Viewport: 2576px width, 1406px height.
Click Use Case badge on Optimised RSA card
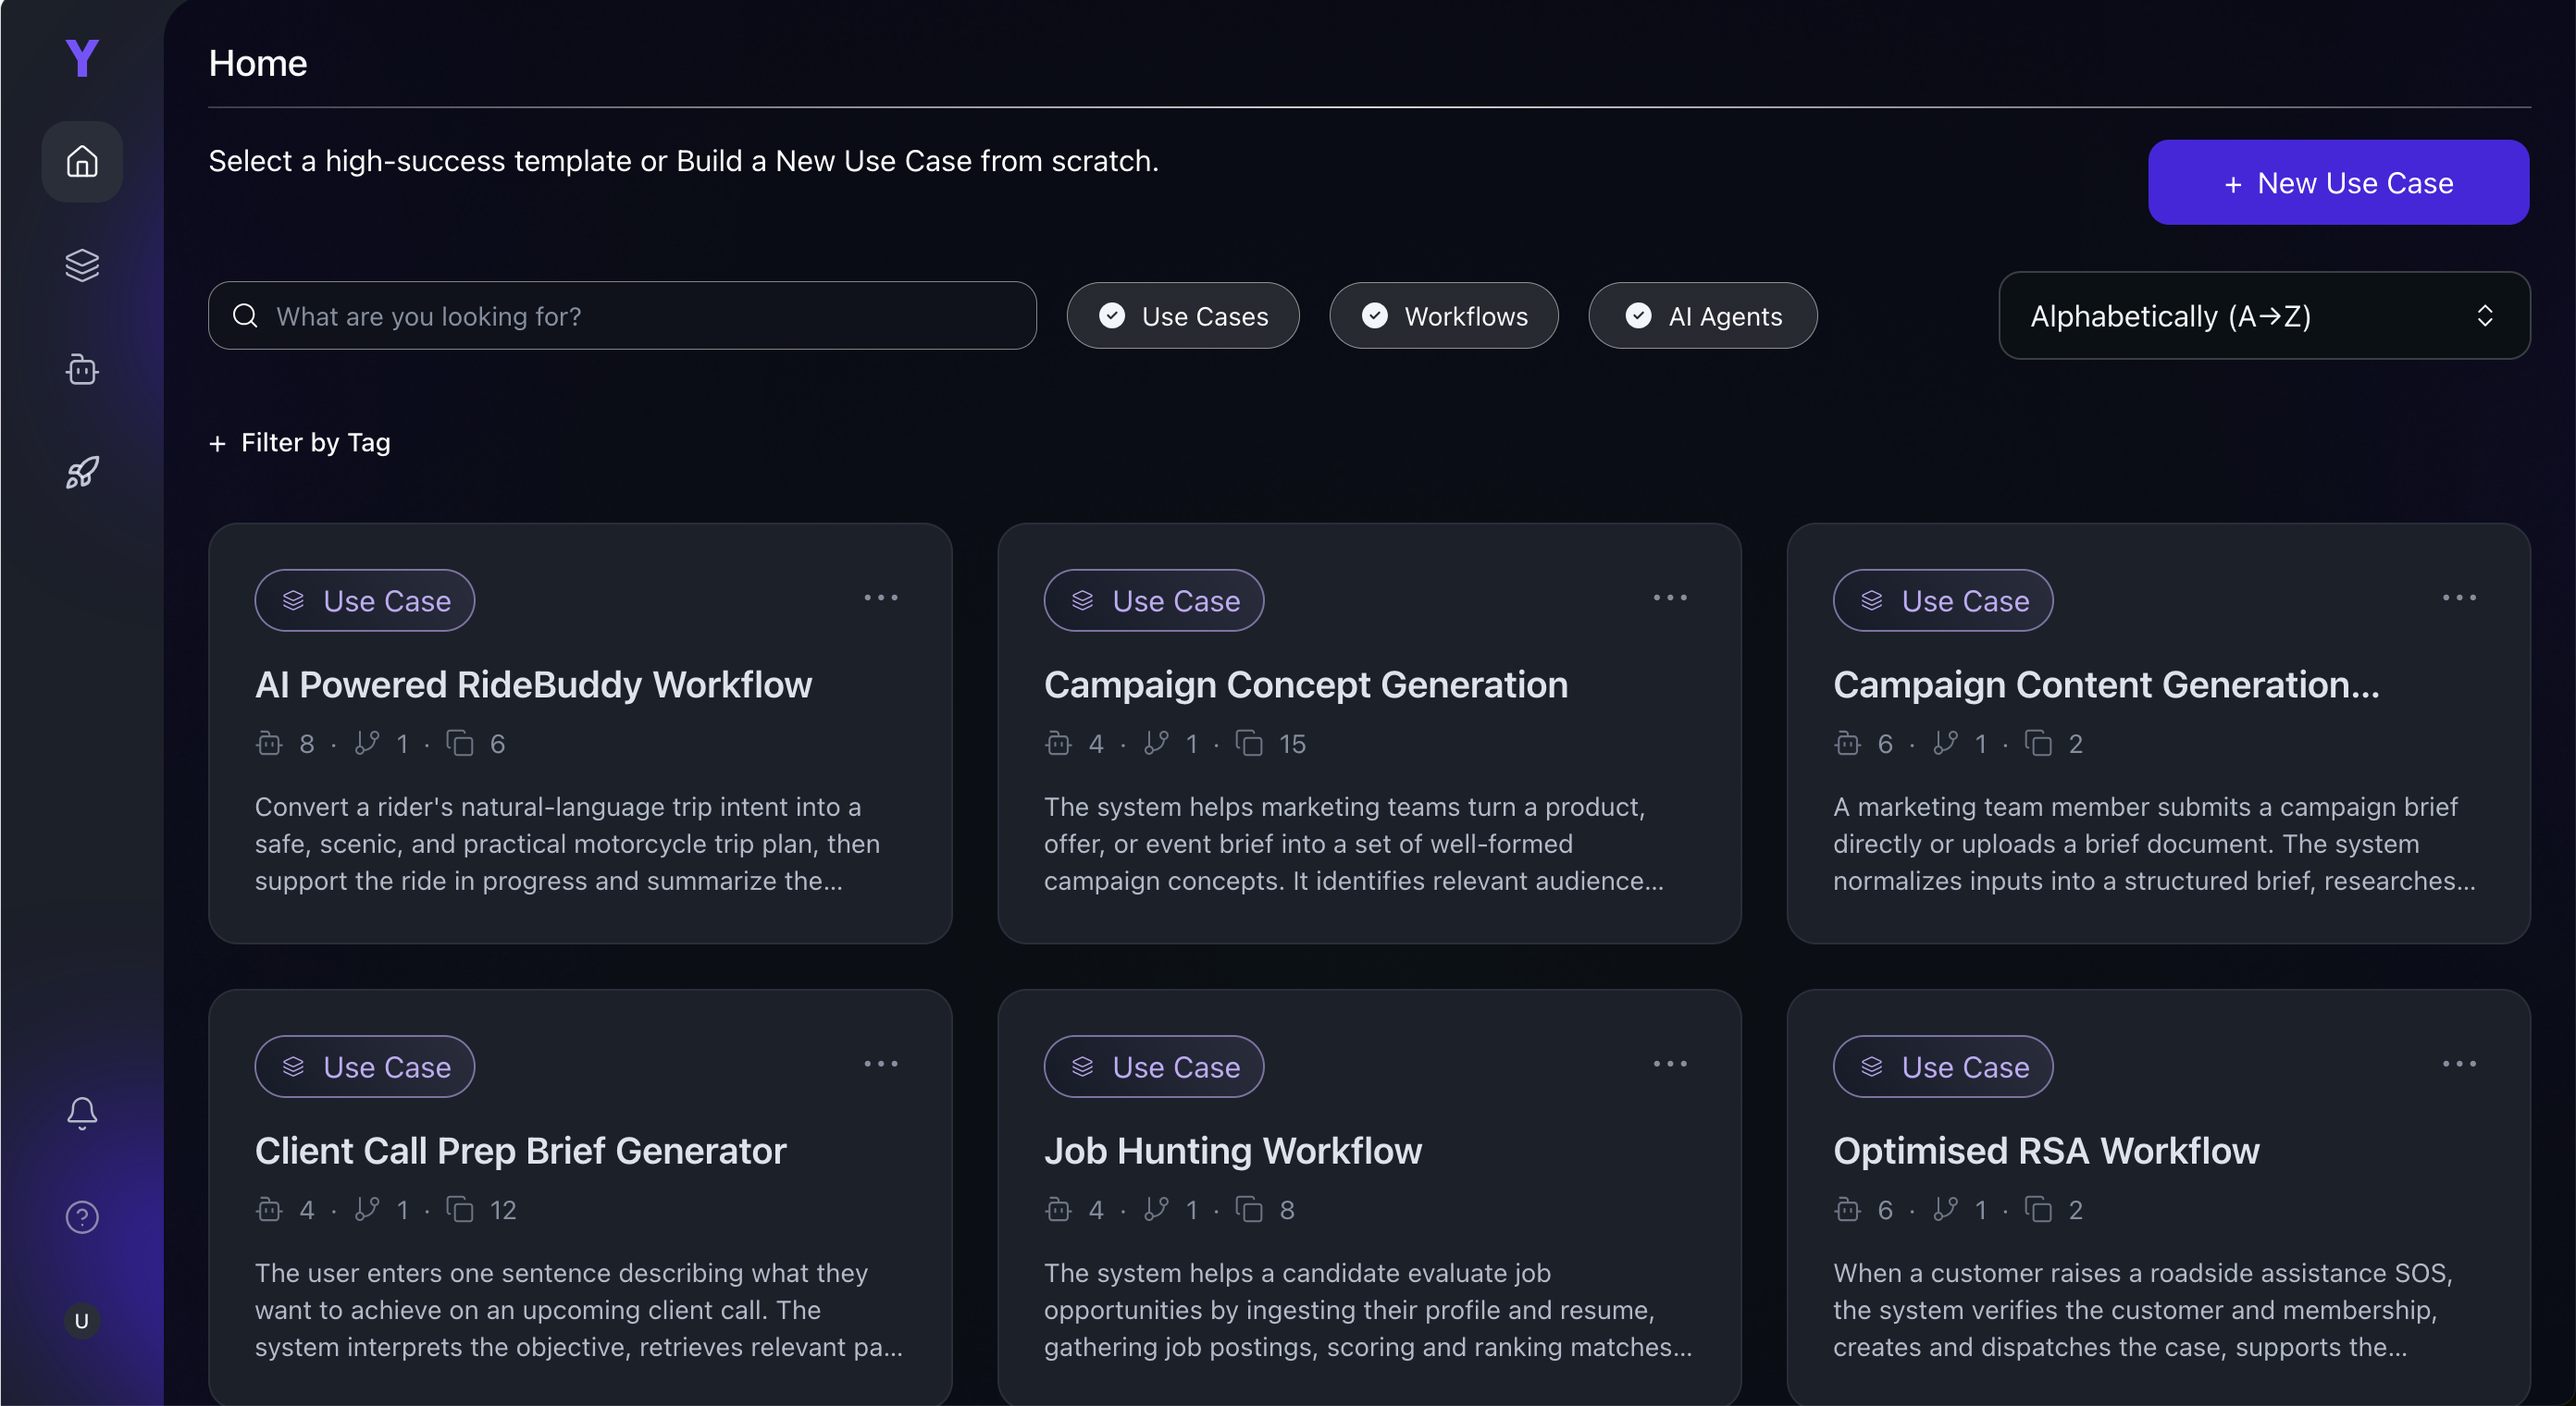[1942, 1066]
